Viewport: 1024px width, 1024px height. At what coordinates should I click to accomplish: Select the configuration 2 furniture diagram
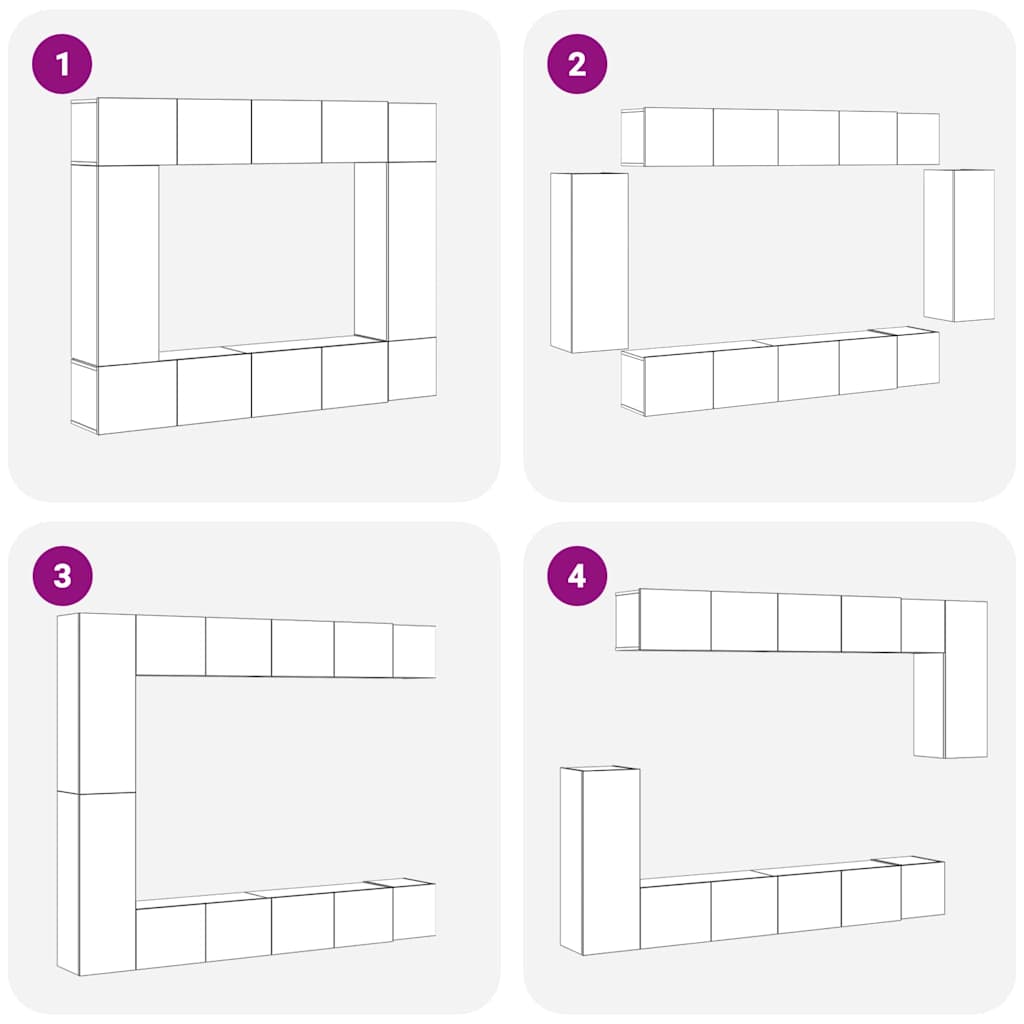773,261
